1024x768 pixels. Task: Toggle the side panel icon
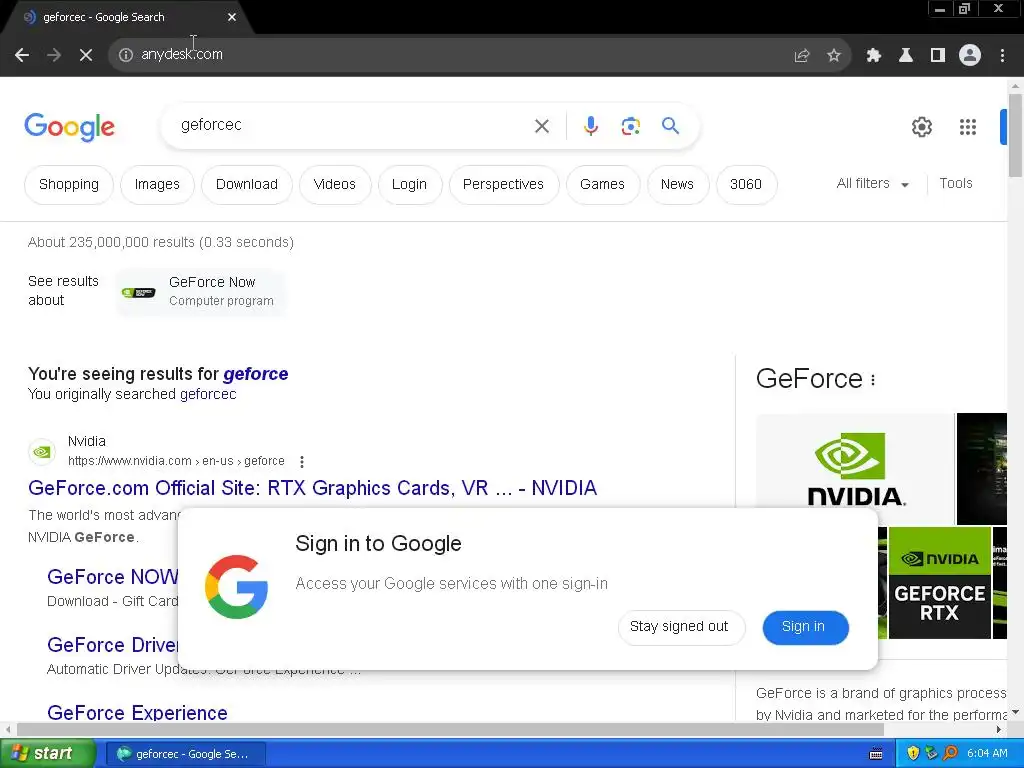[938, 56]
